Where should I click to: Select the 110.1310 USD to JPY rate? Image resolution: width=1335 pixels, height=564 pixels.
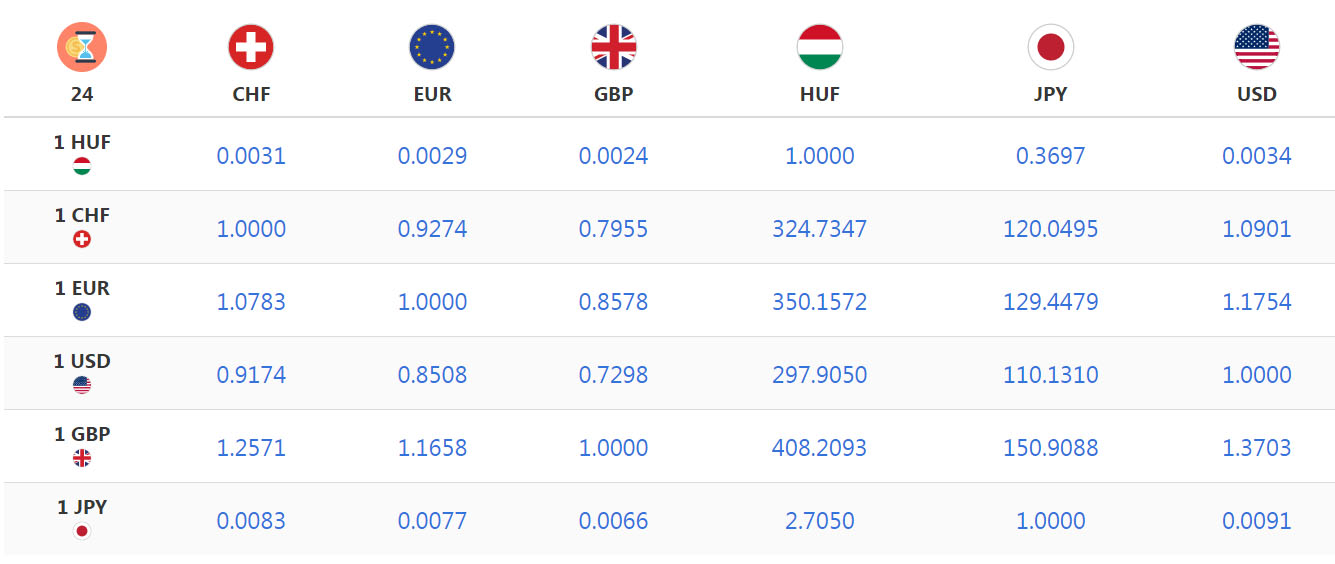tap(1050, 375)
